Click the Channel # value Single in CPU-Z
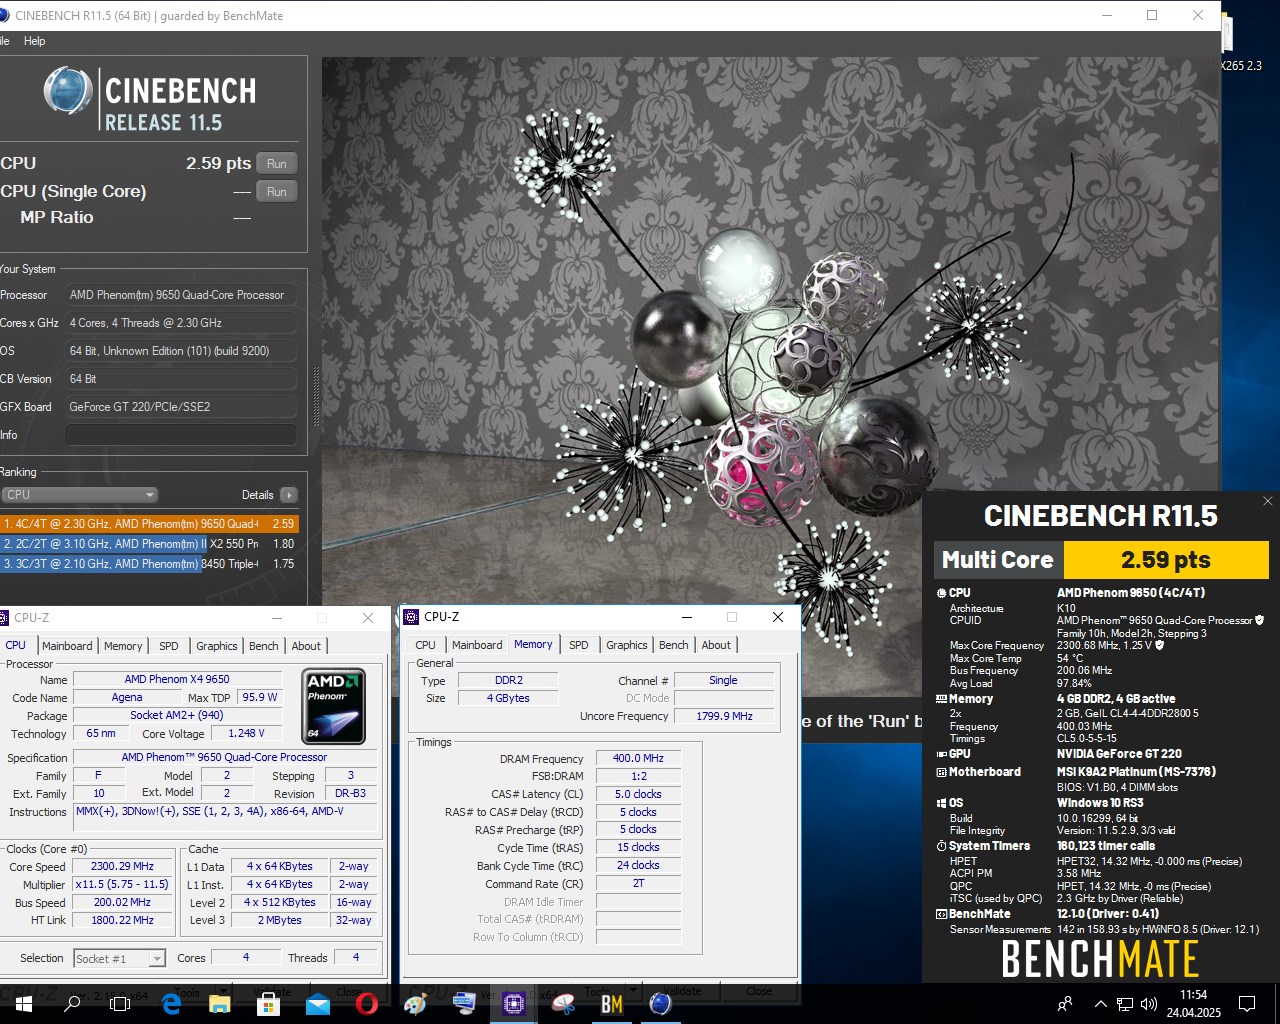The image size is (1280, 1024). pos(724,680)
